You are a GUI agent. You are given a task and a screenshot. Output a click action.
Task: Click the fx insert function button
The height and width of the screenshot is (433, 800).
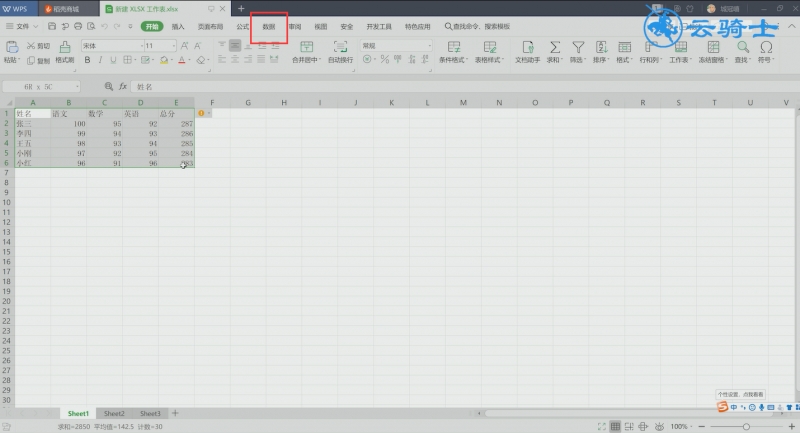point(123,87)
